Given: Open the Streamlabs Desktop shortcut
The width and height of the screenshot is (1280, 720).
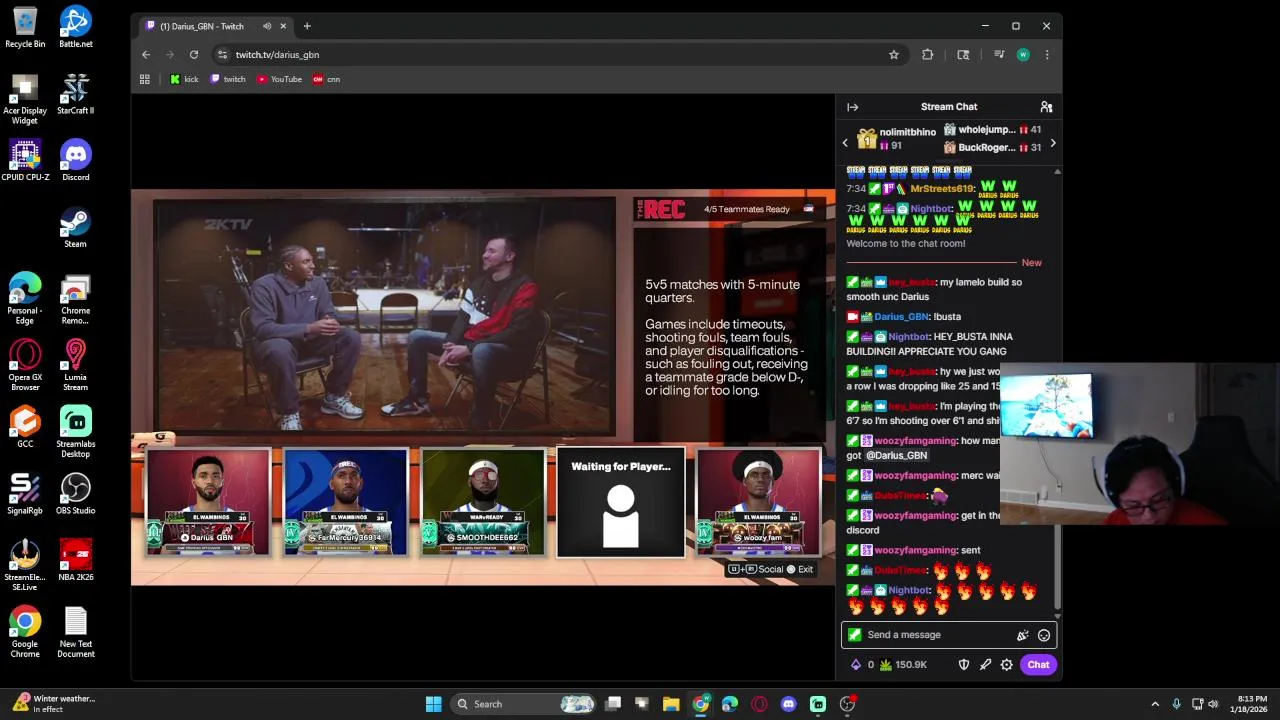Looking at the screenshot, I should click(75, 432).
